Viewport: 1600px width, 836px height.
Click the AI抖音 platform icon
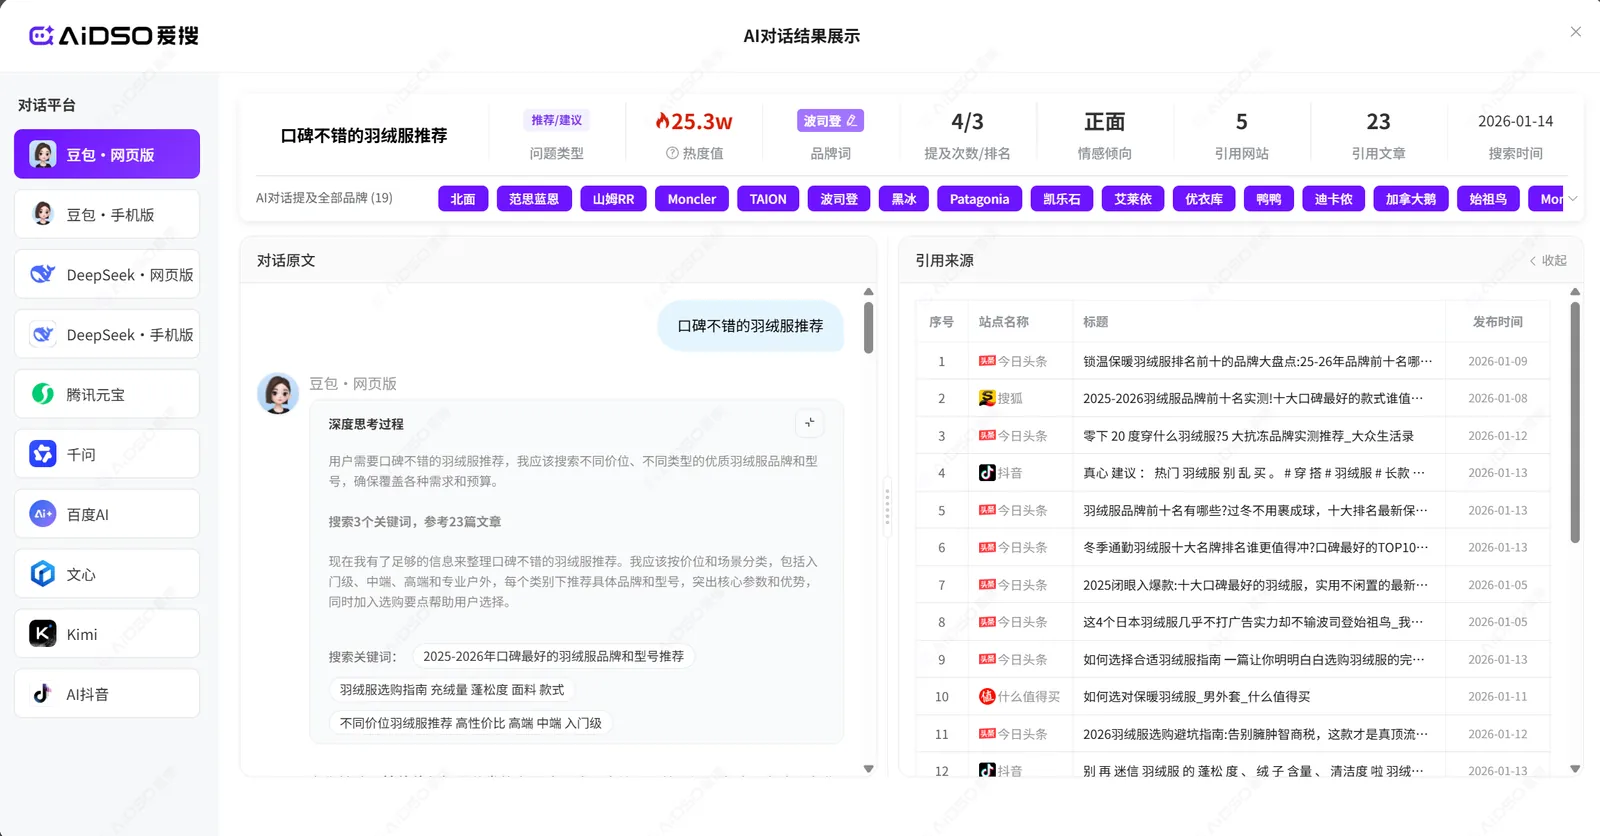click(43, 694)
